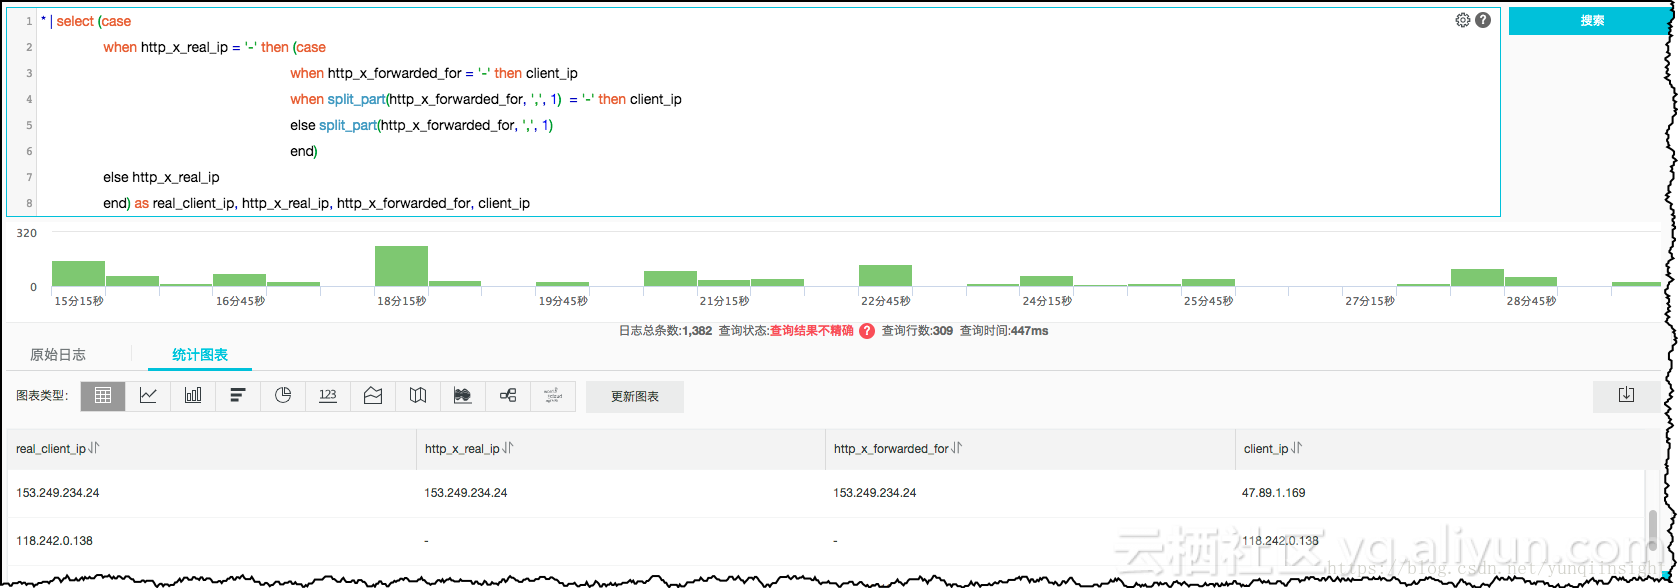Image resolution: width=1678 pixels, height=588 pixels.
Task: Click the 查询时间:447ms text
Action: tap(1004, 331)
